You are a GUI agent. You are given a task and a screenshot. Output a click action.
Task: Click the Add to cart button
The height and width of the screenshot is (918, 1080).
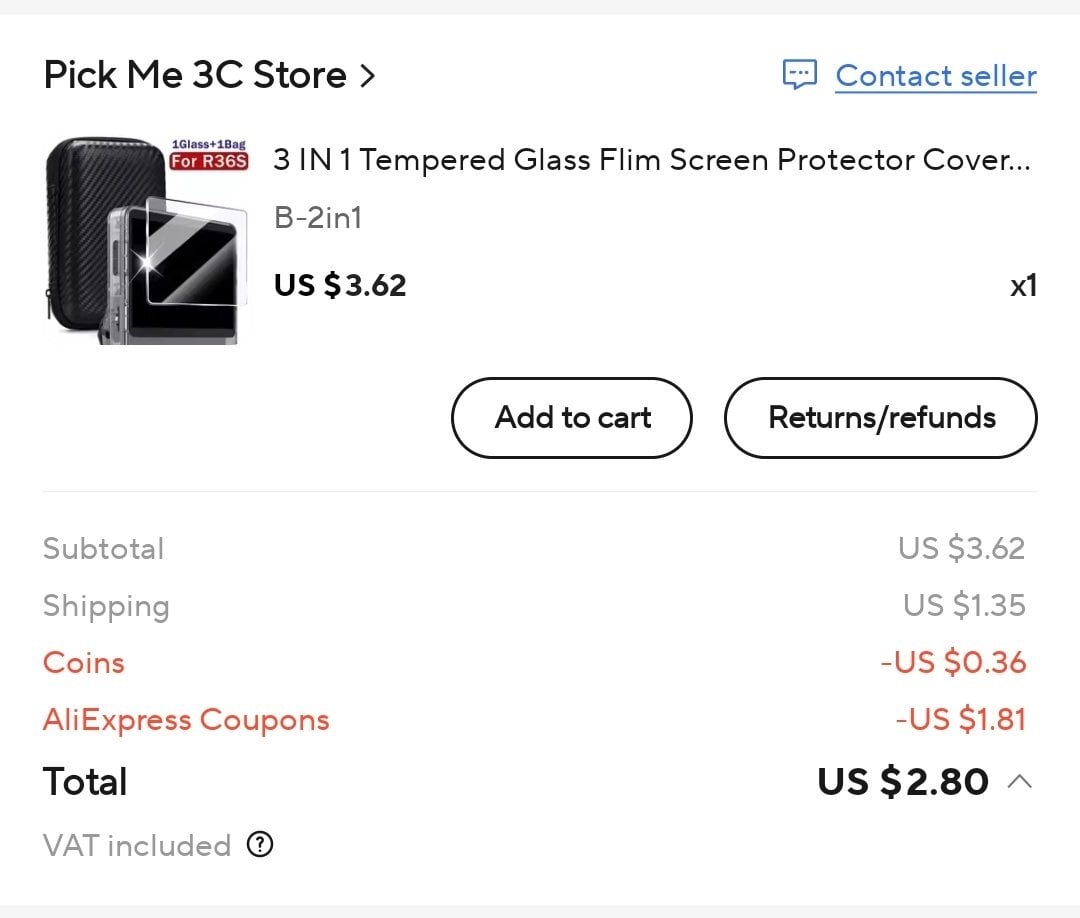[x=572, y=417]
